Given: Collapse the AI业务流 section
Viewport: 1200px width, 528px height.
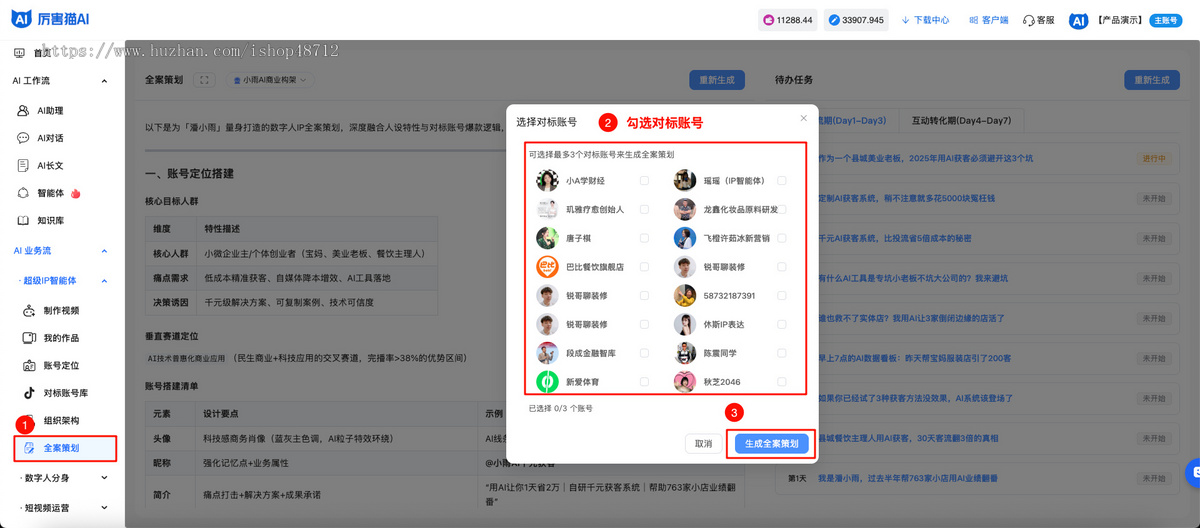Looking at the screenshot, I should pyautogui.click(x=104, y=251).
